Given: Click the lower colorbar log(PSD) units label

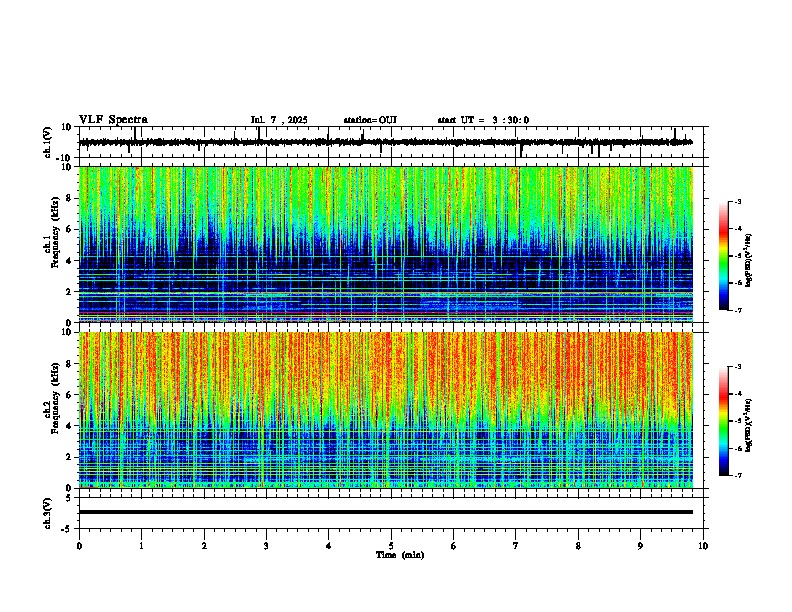Looking at the screenshot, I should (749, 426).
